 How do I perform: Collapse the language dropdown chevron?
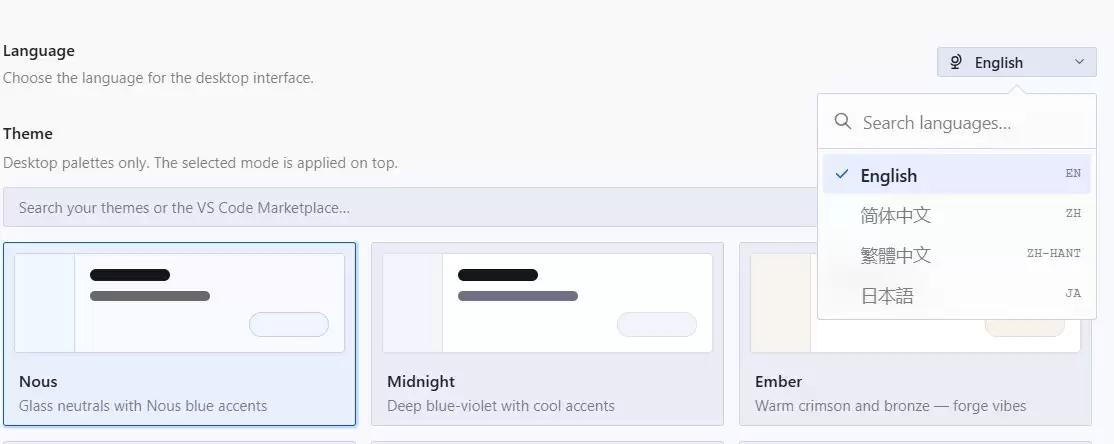[1079, 62]
